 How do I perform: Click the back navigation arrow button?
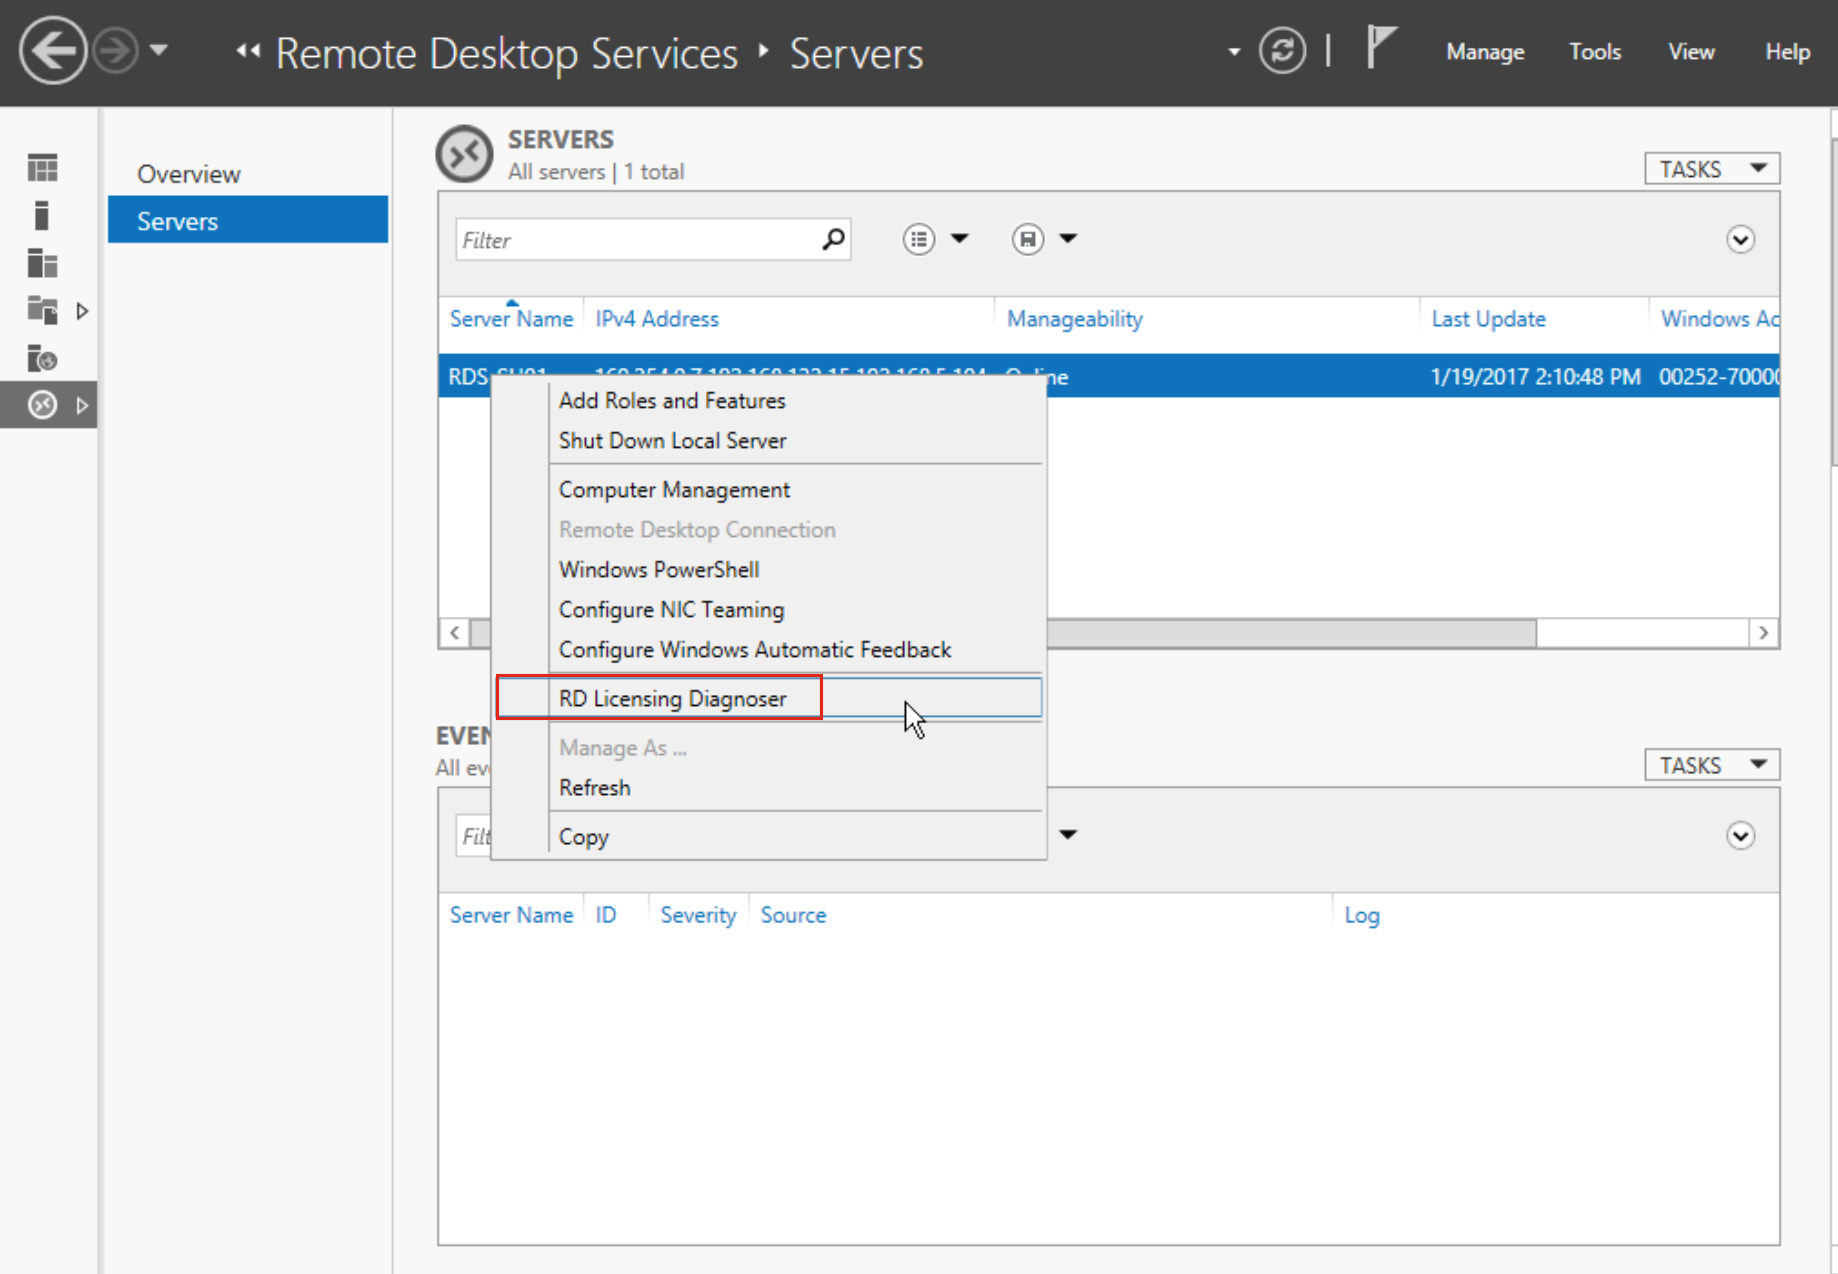(x=52, y=51)
